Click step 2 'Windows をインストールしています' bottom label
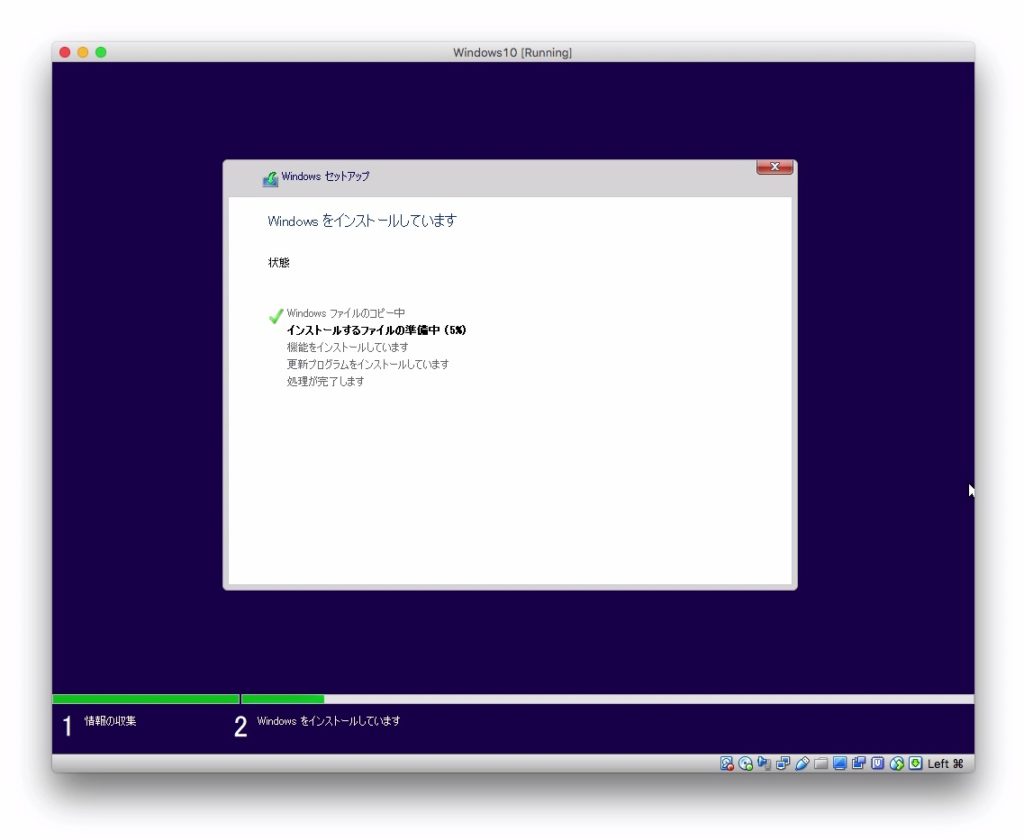This screenshot has height=840, width=1024. pos(328,721)
